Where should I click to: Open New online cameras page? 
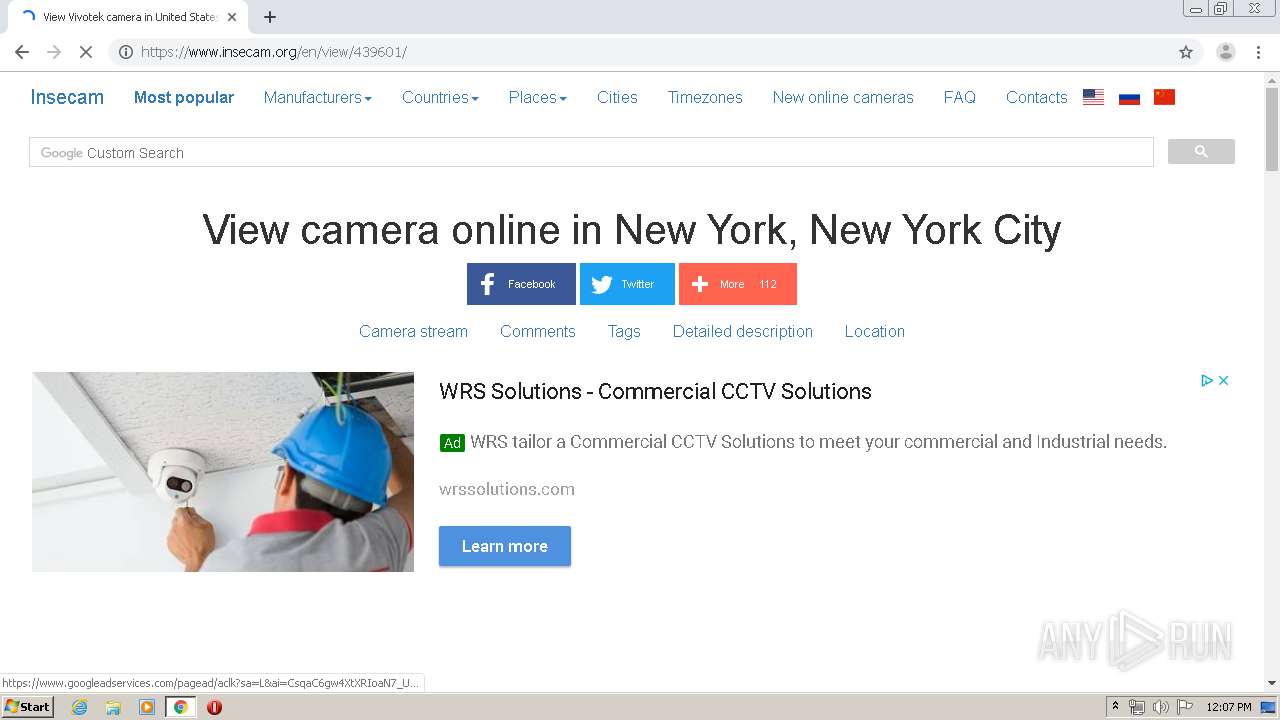(x=843, y=97)
